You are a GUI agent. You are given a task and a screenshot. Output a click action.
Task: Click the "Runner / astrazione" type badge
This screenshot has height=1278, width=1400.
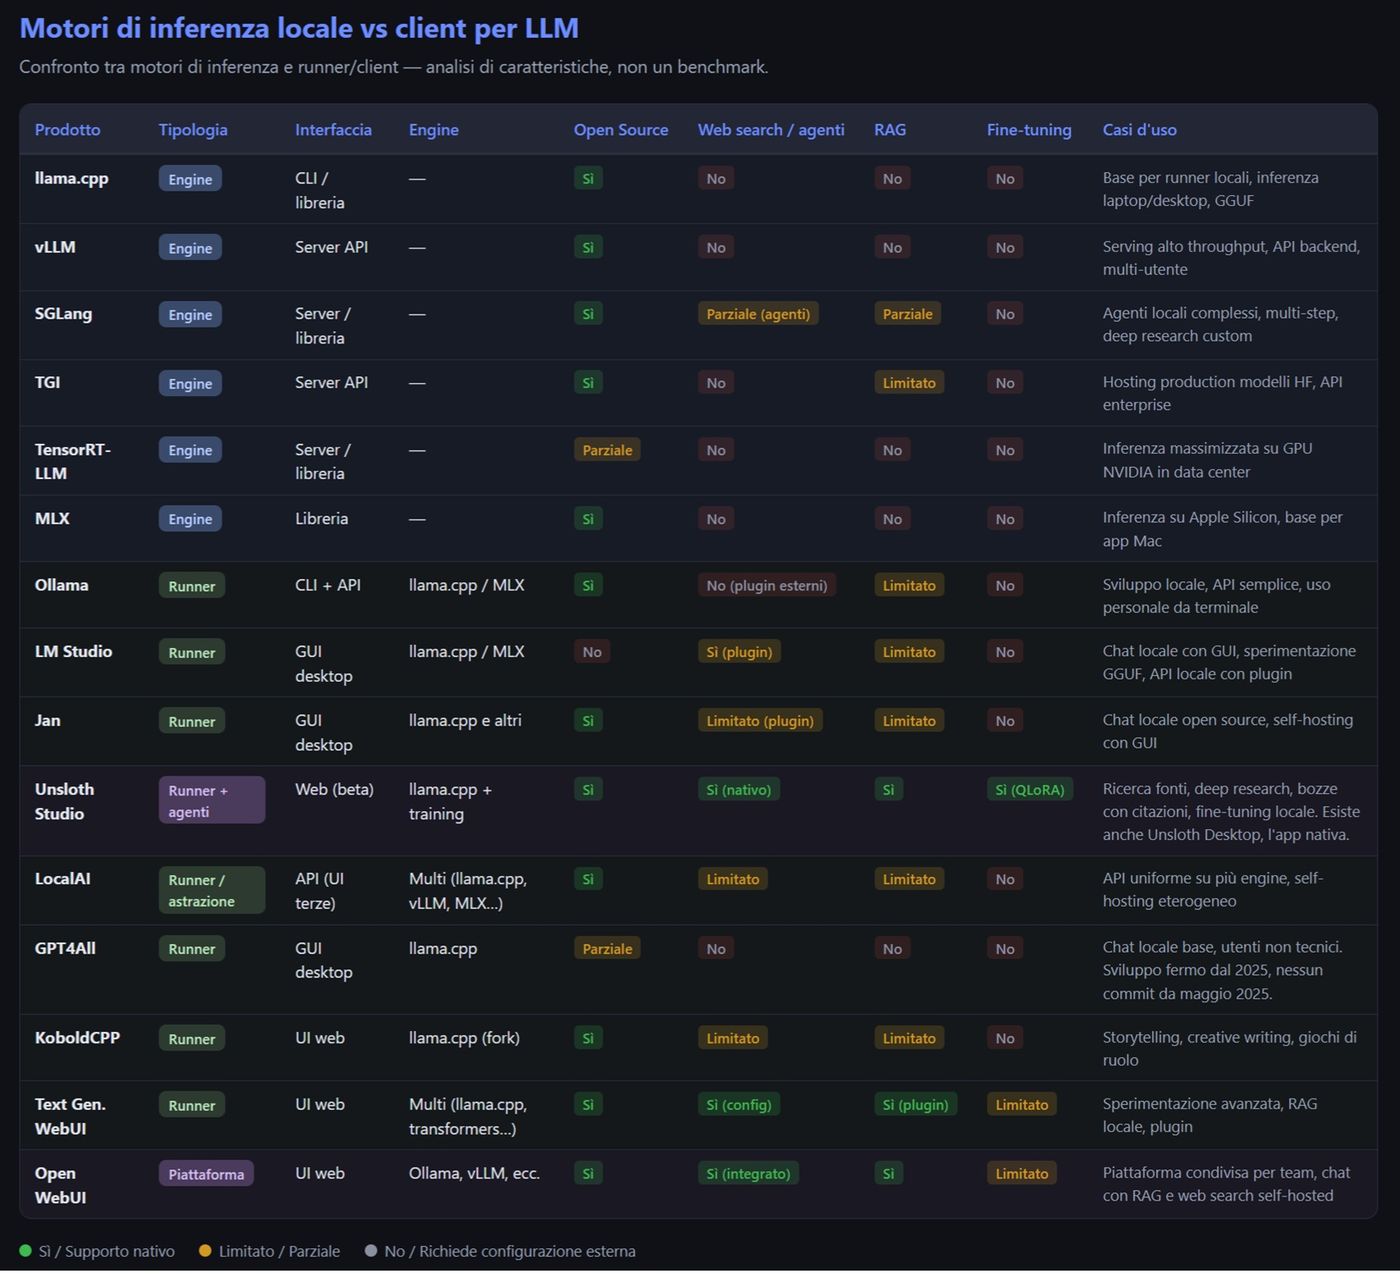(x=212, y=890)
